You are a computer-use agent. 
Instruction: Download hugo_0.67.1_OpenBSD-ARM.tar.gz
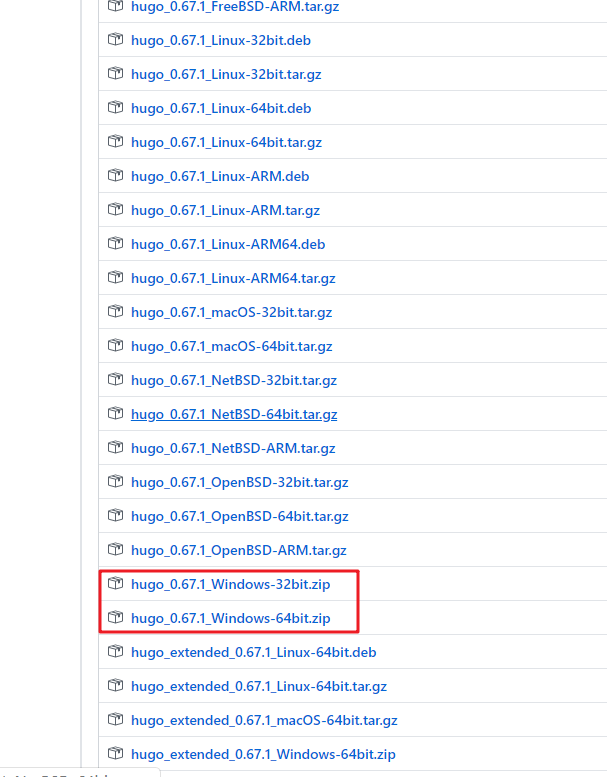(x=239, y=550)
